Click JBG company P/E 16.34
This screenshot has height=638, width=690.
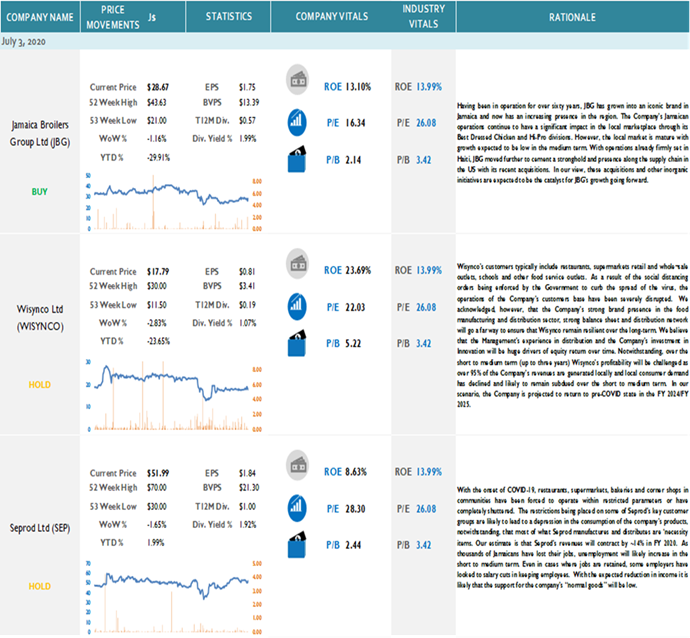coord(356,123)
